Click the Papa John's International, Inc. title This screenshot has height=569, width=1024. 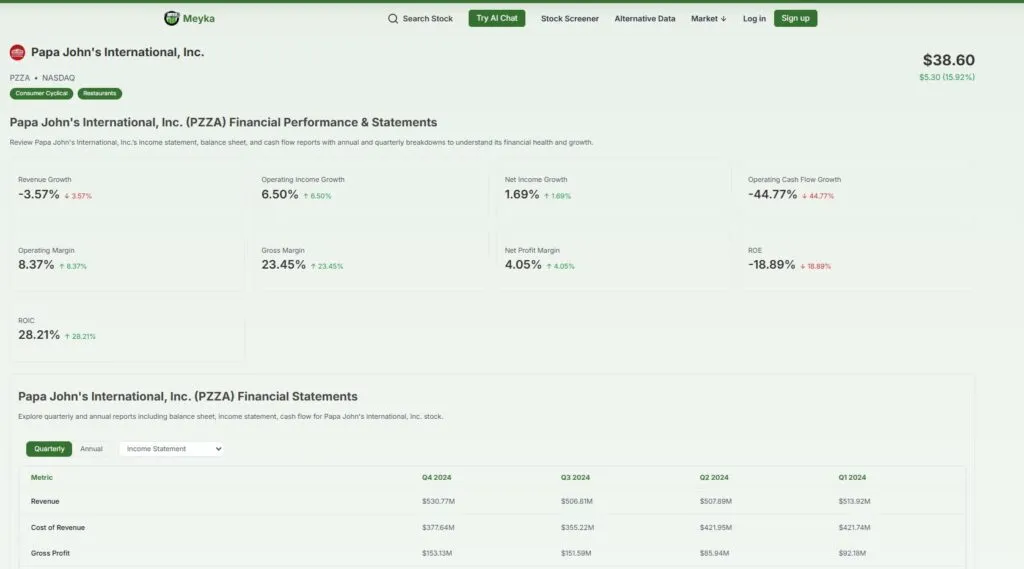[118, 52]
